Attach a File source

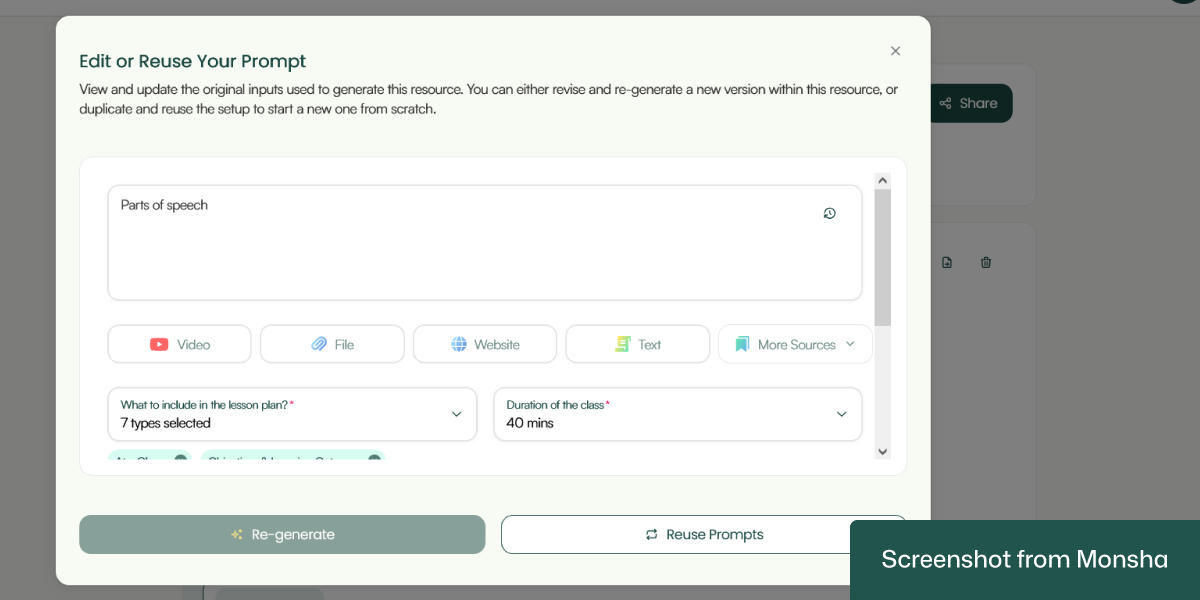pyautogui.click(x=332, y=344)
